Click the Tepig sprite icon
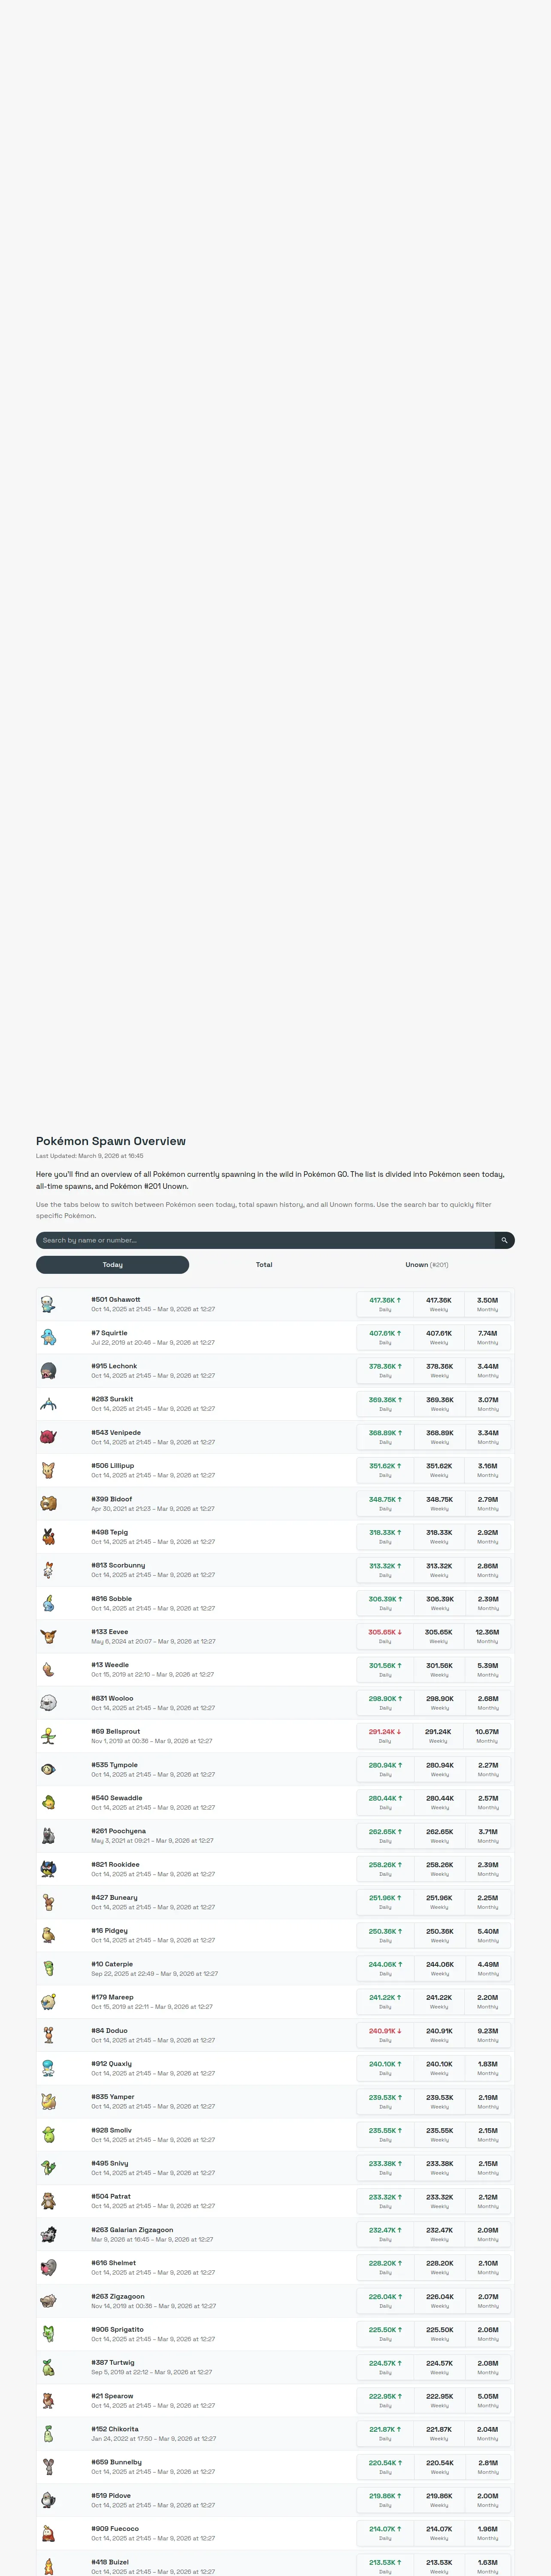This screenshot has height=2576, width=551. pyautogui.click(x=48, y=1536)
